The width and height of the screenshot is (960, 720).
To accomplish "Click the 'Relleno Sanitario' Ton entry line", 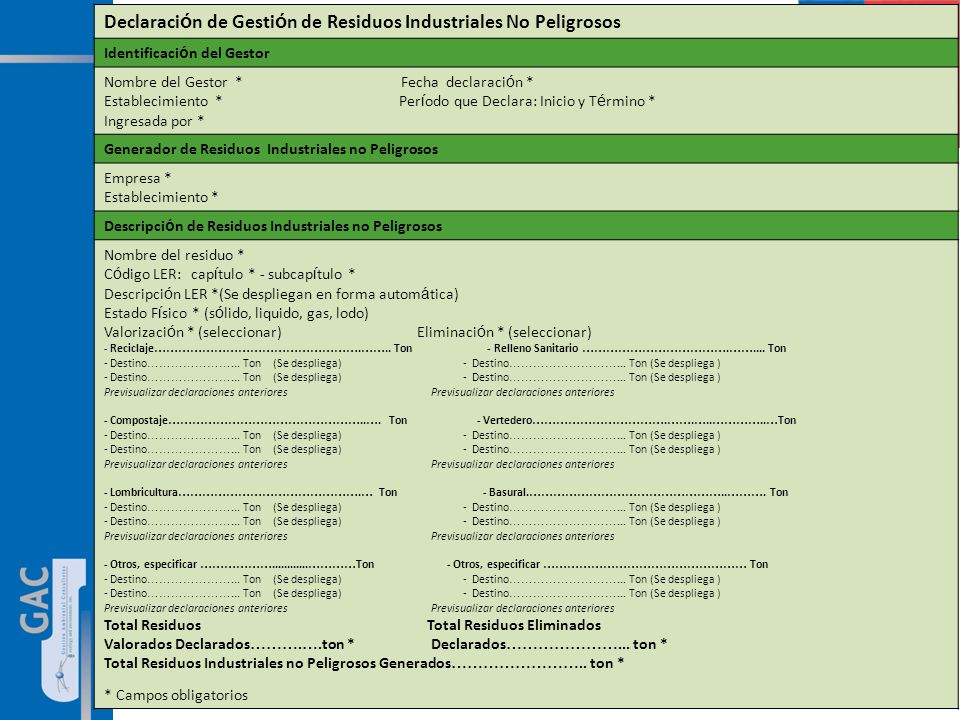I will (637, 348).
